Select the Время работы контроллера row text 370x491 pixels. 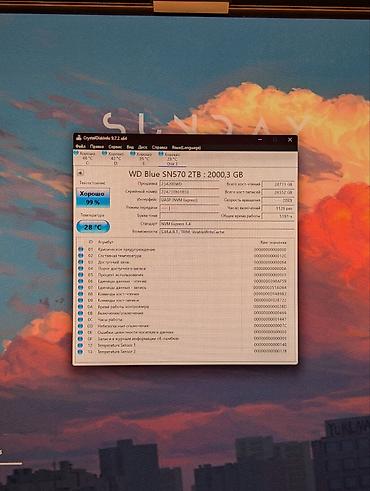point(123,307)
